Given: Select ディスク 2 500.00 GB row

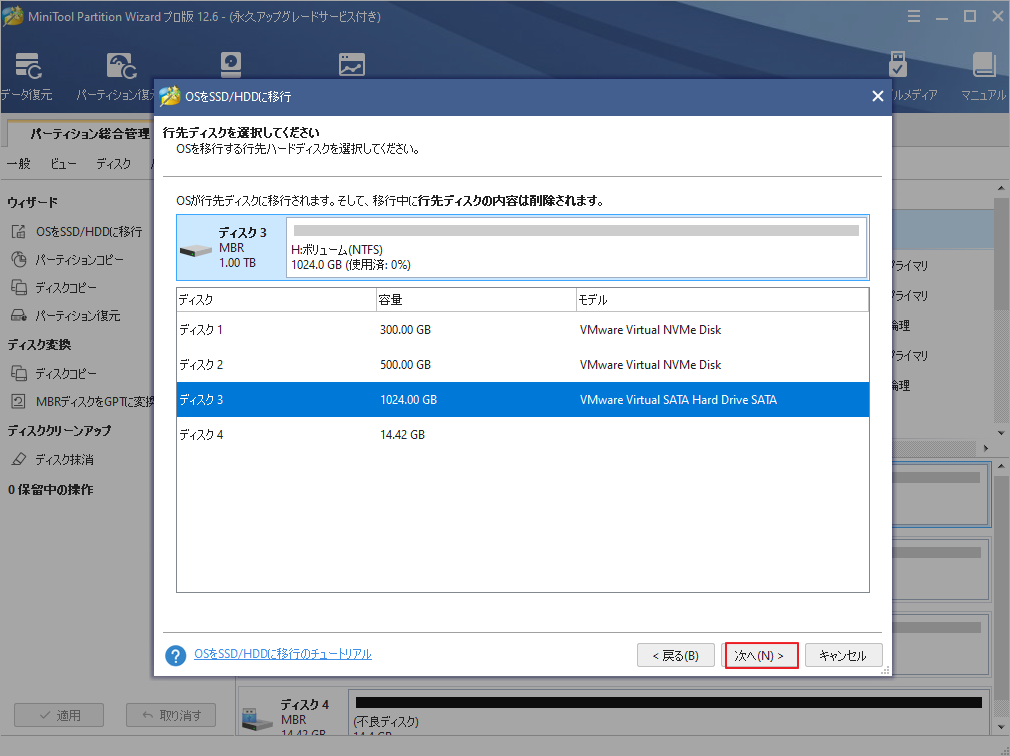Looking at the screenshot, I should click(522, 365).
